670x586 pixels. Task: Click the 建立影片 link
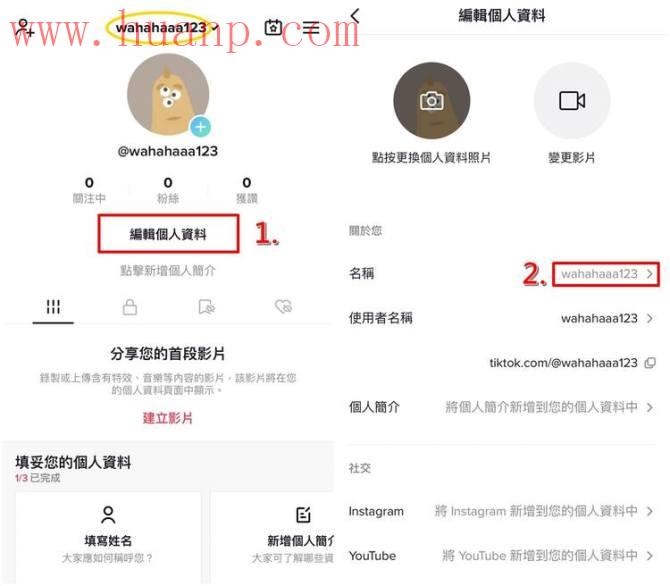pos(168,418)
